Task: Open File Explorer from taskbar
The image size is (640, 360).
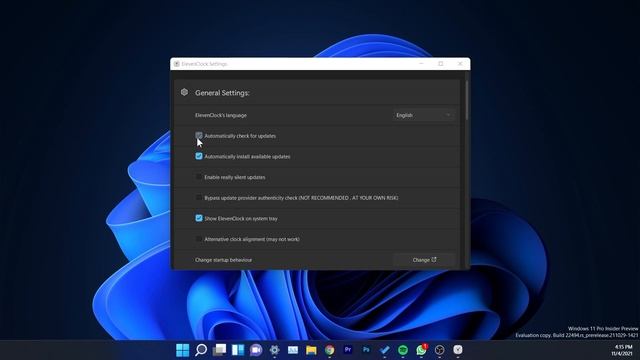Action: 311,350
